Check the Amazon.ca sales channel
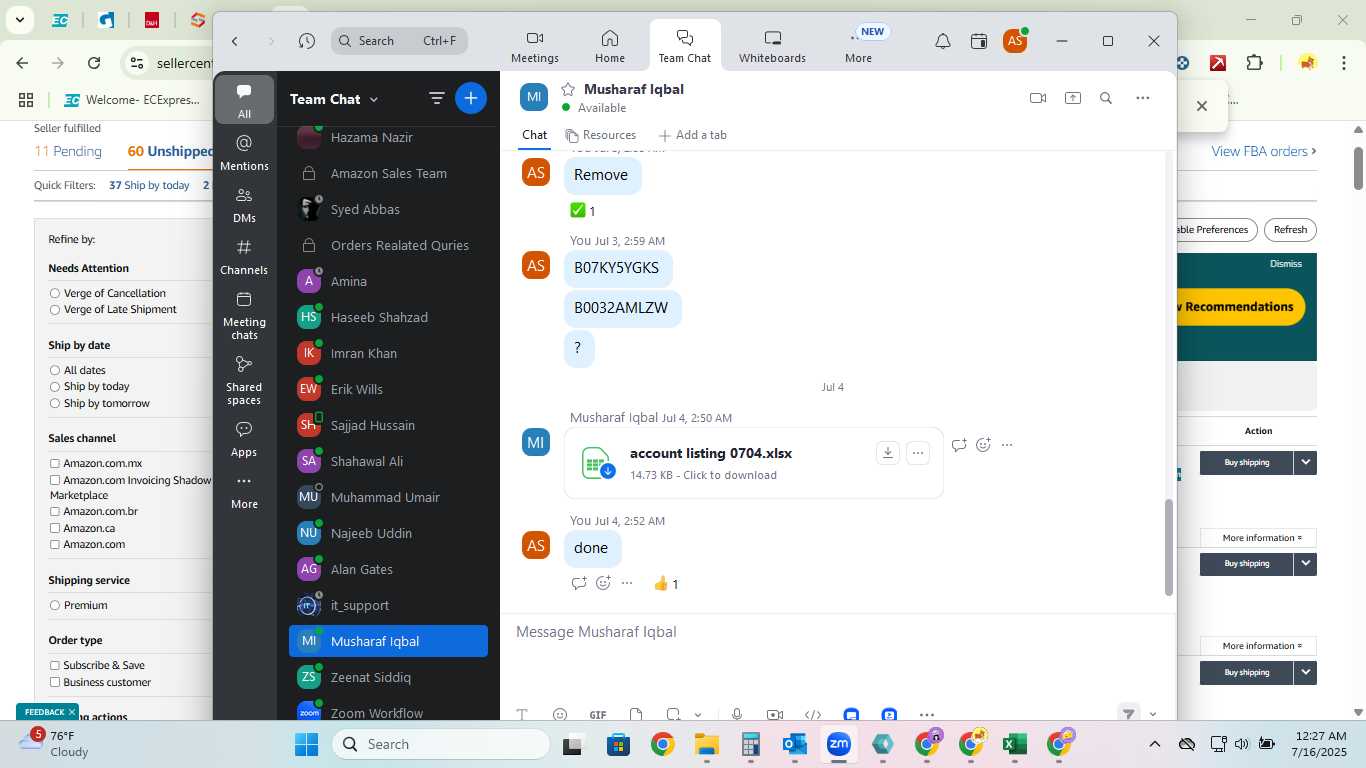The height and width of the screenshot is (768, 1366). 55,528
